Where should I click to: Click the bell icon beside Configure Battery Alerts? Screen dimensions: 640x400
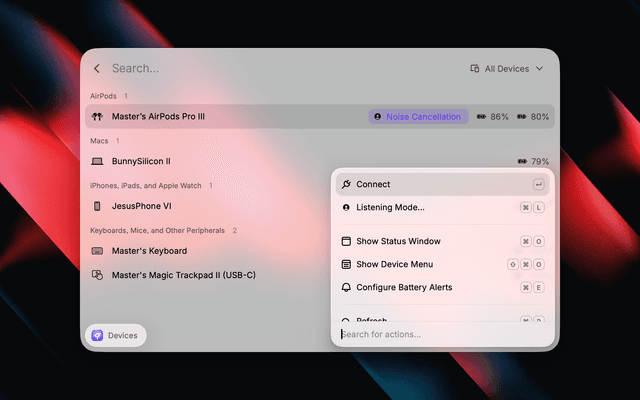pos(346,287)
